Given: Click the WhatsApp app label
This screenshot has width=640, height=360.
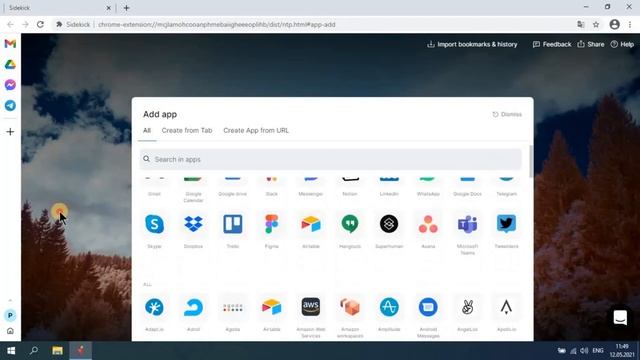Looking at the screenshot, I should (x=428, y=194).
